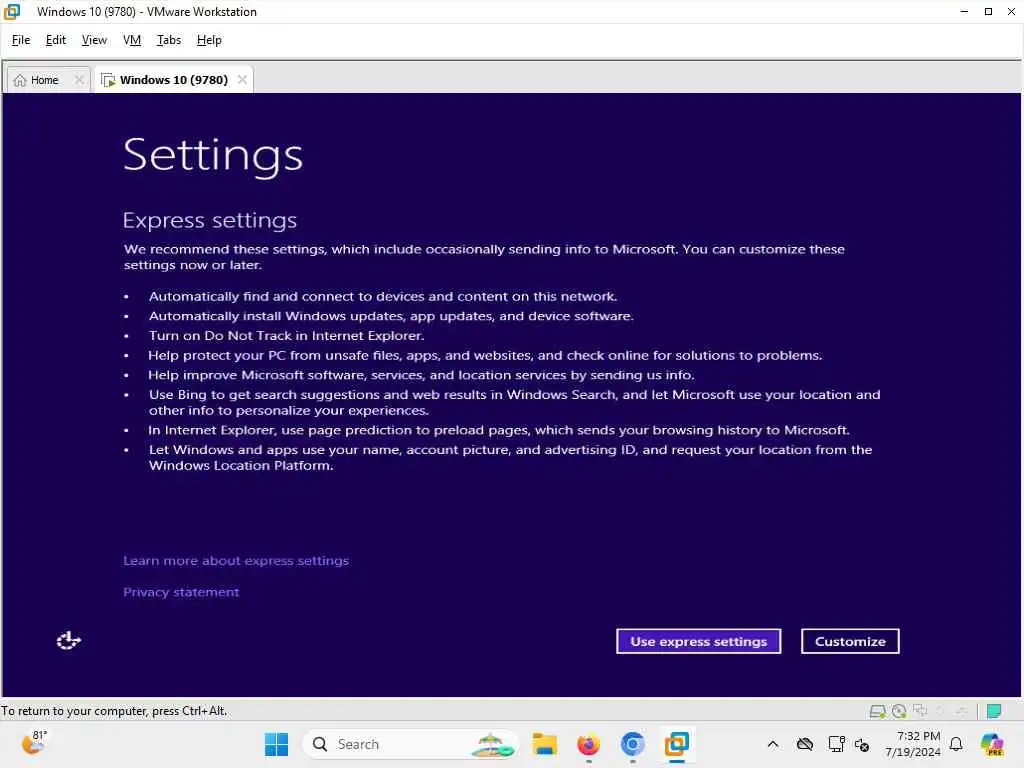Open the File menu

click(x=21, y=40)
